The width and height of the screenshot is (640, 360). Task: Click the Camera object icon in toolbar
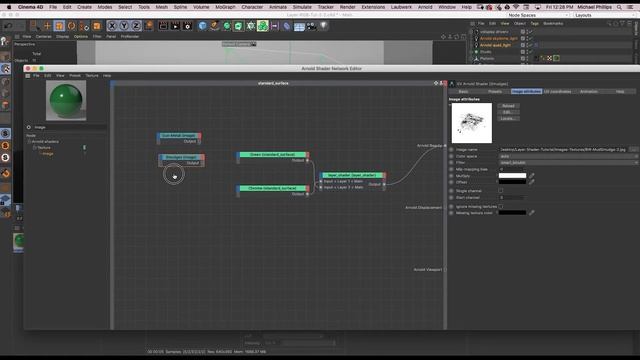(311, 27)
